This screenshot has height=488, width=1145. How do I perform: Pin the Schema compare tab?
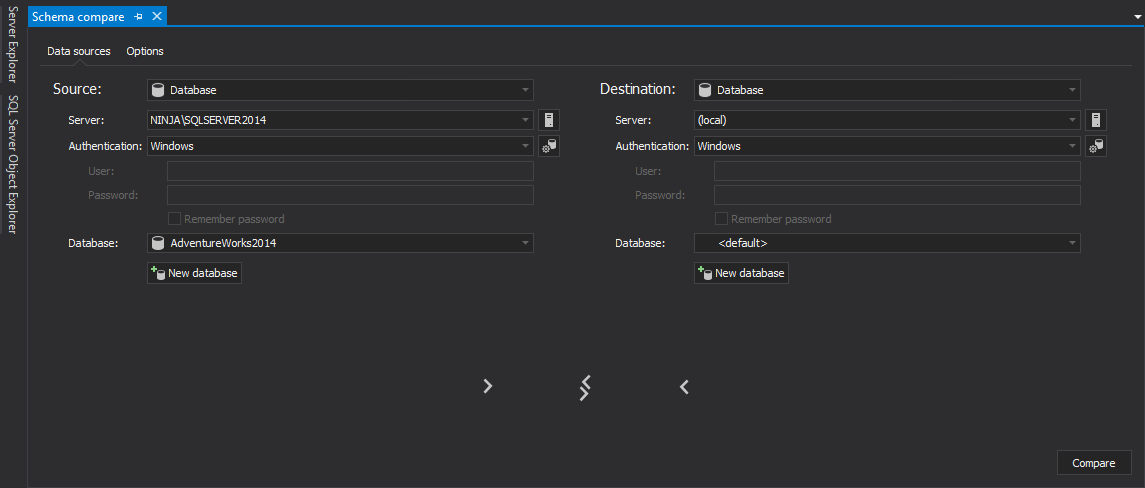tap(139, 17)
